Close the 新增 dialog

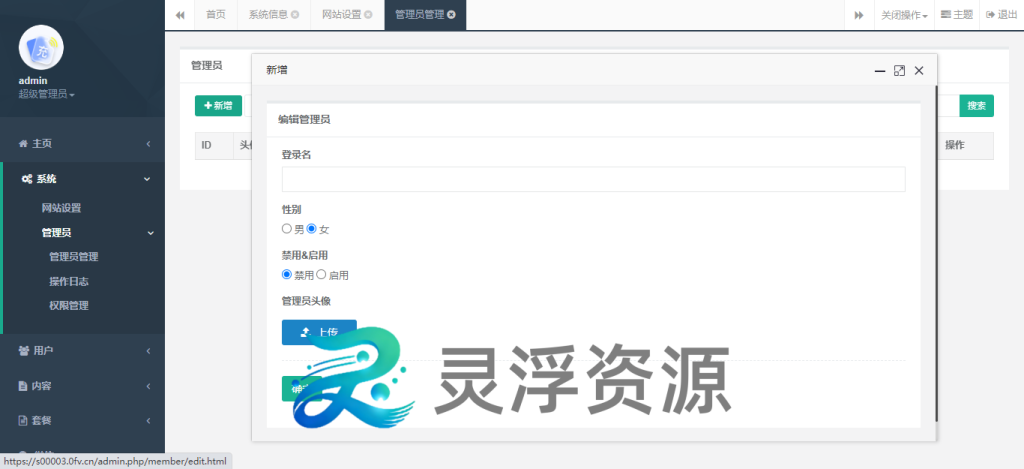[x=919, y=71]
